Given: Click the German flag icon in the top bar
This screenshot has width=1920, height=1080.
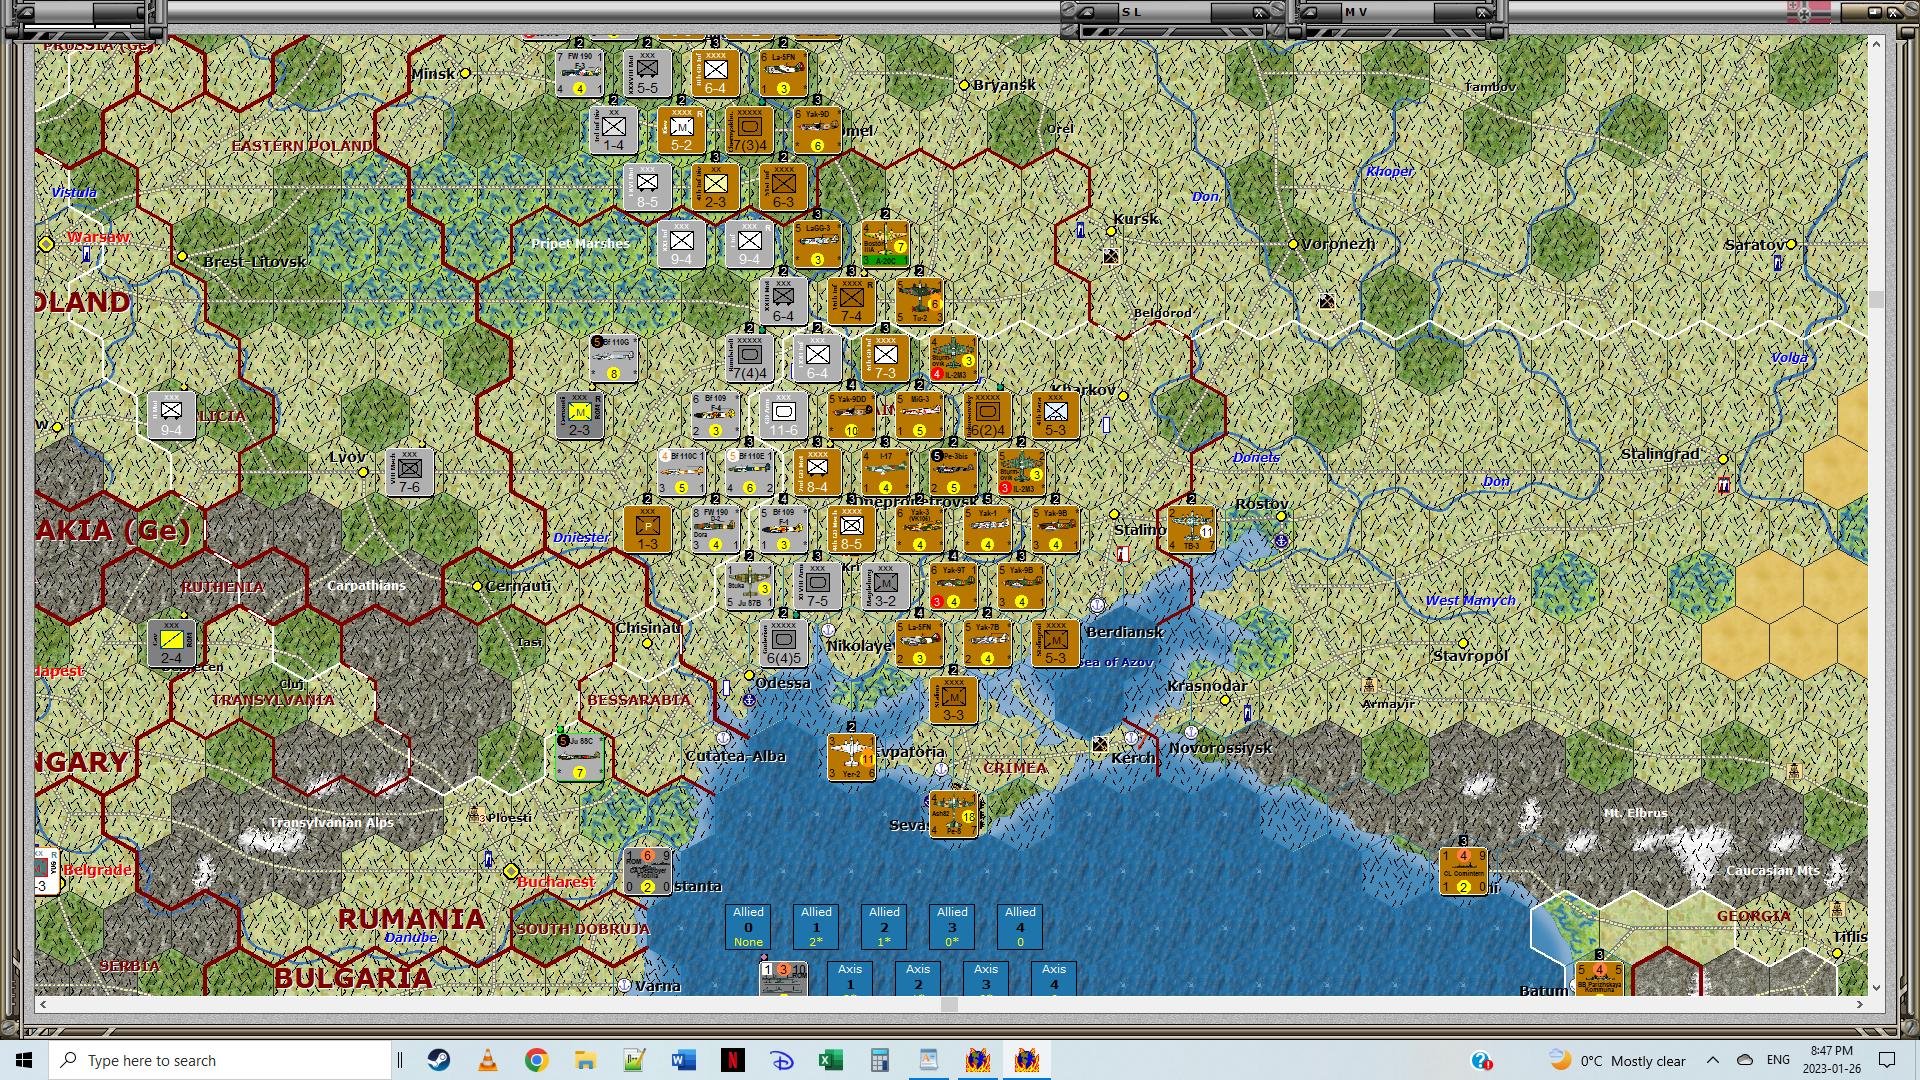Looking at the screenshot, I should point(1809,12).
